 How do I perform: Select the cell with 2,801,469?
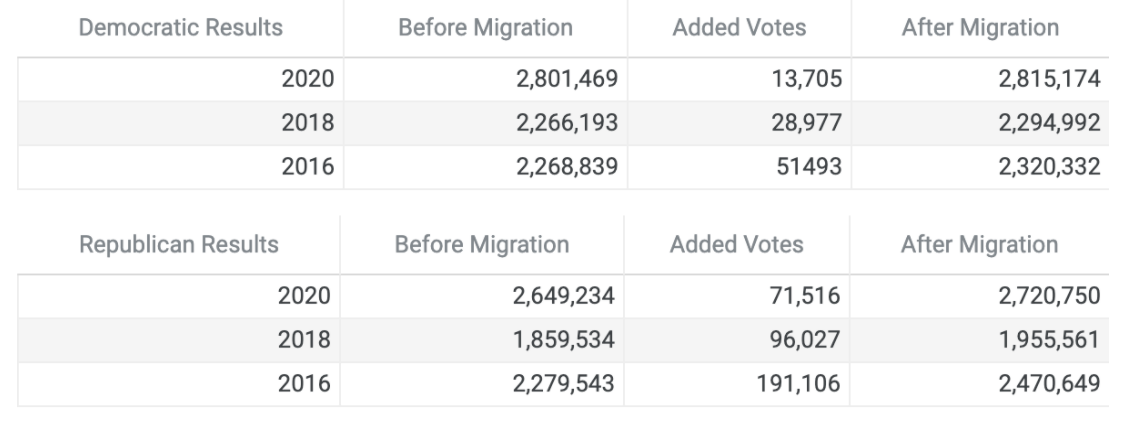pos(566,79)
